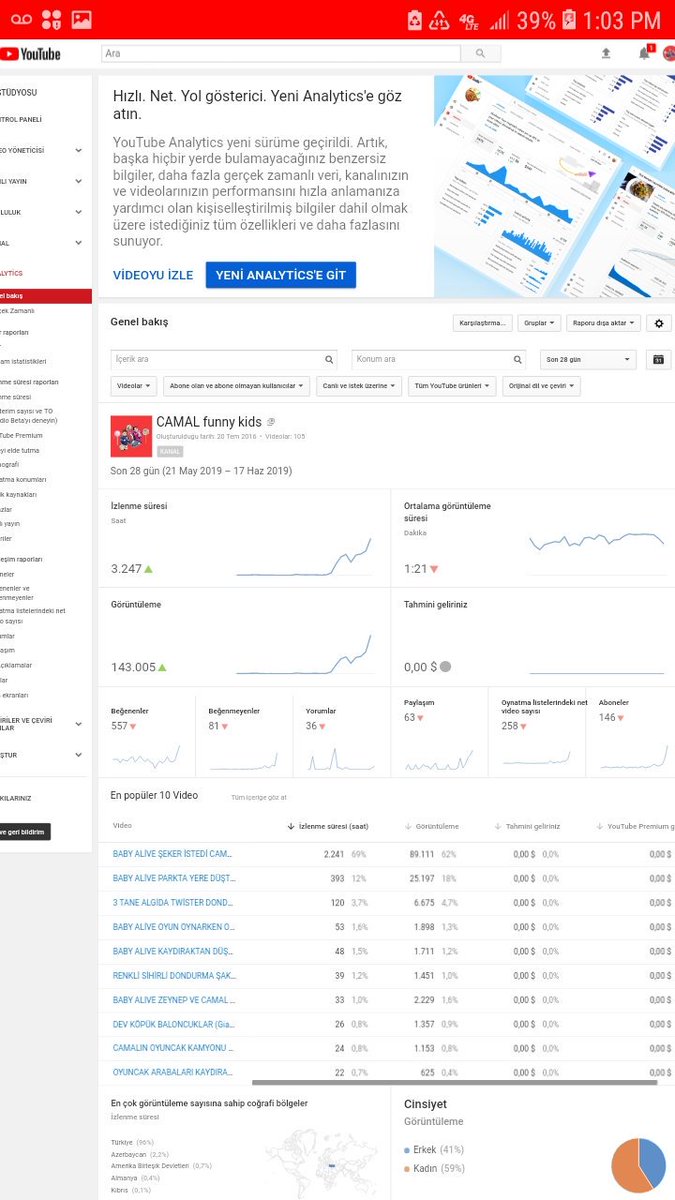Open the notifications bell
The width and height of the screenshot is (675, 1200).
pos(644,53)
